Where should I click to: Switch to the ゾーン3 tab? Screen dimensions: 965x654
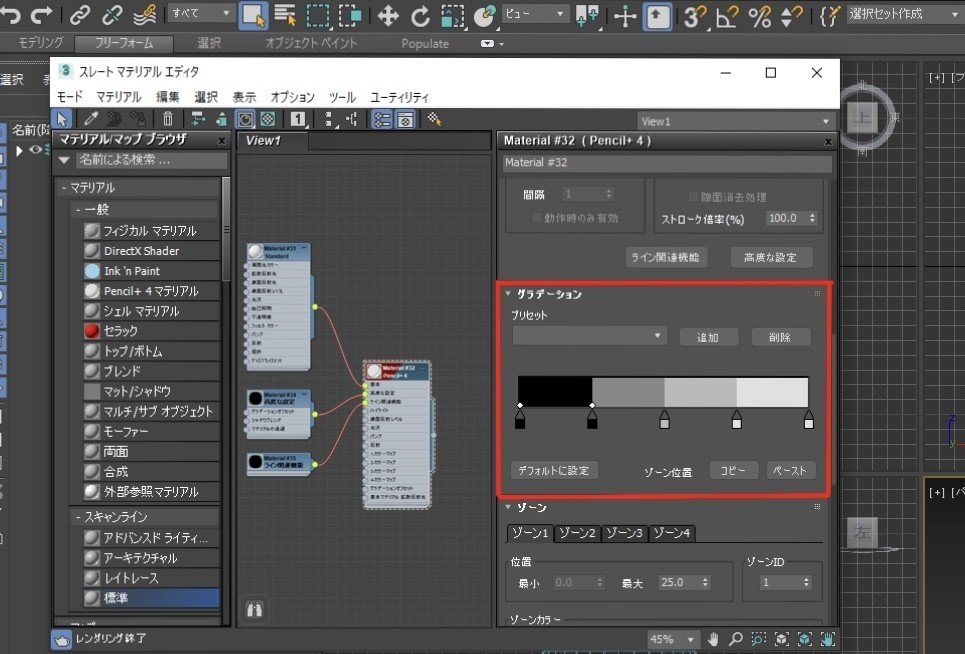(624, 533)
